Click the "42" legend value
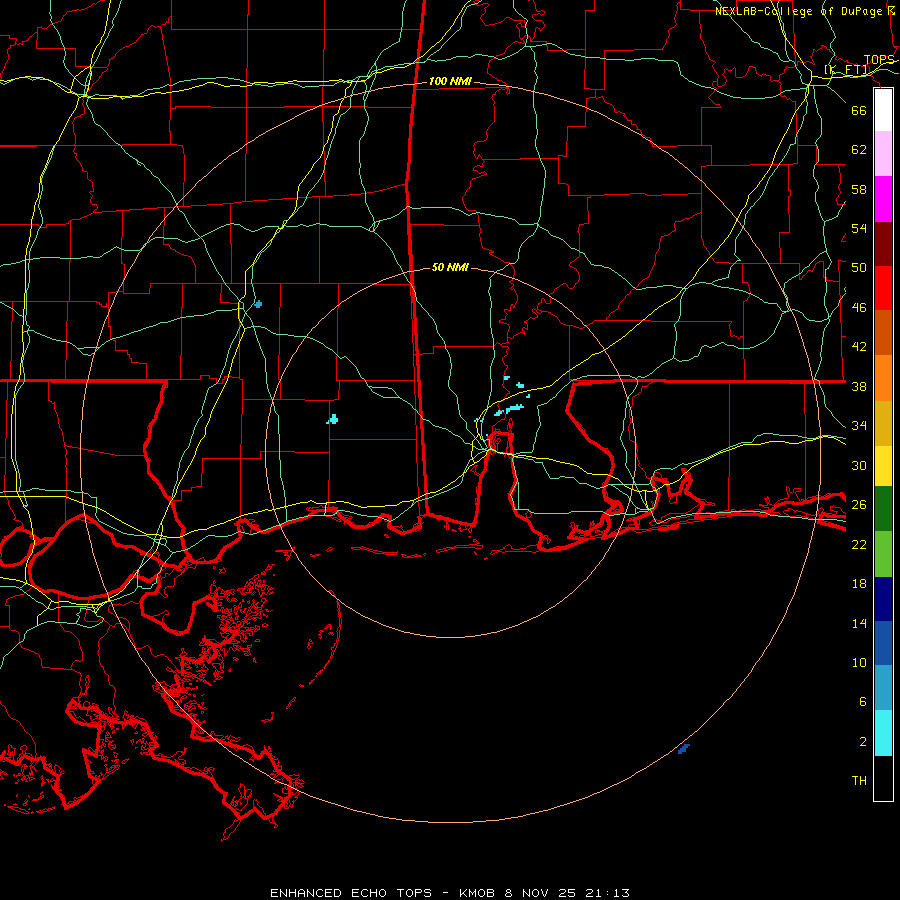This screenshot has height=900, width=900. coord(859,346)
